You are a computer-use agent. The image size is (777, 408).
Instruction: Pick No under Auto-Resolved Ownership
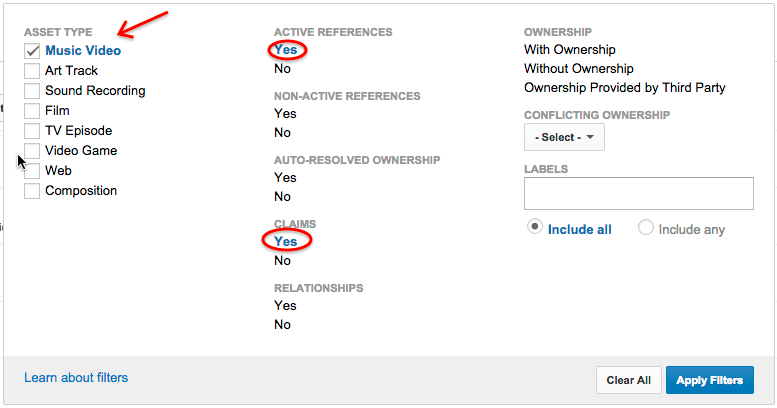pyautogui.click(x=283, y=197)
